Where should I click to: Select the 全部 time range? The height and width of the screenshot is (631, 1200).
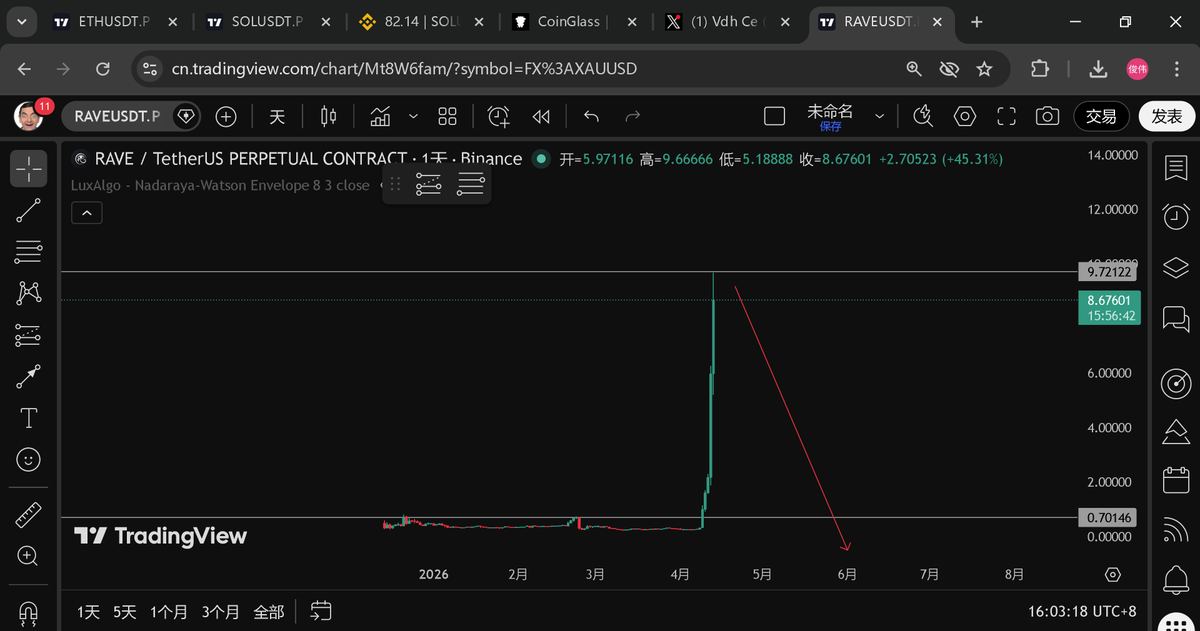[269, 611]
